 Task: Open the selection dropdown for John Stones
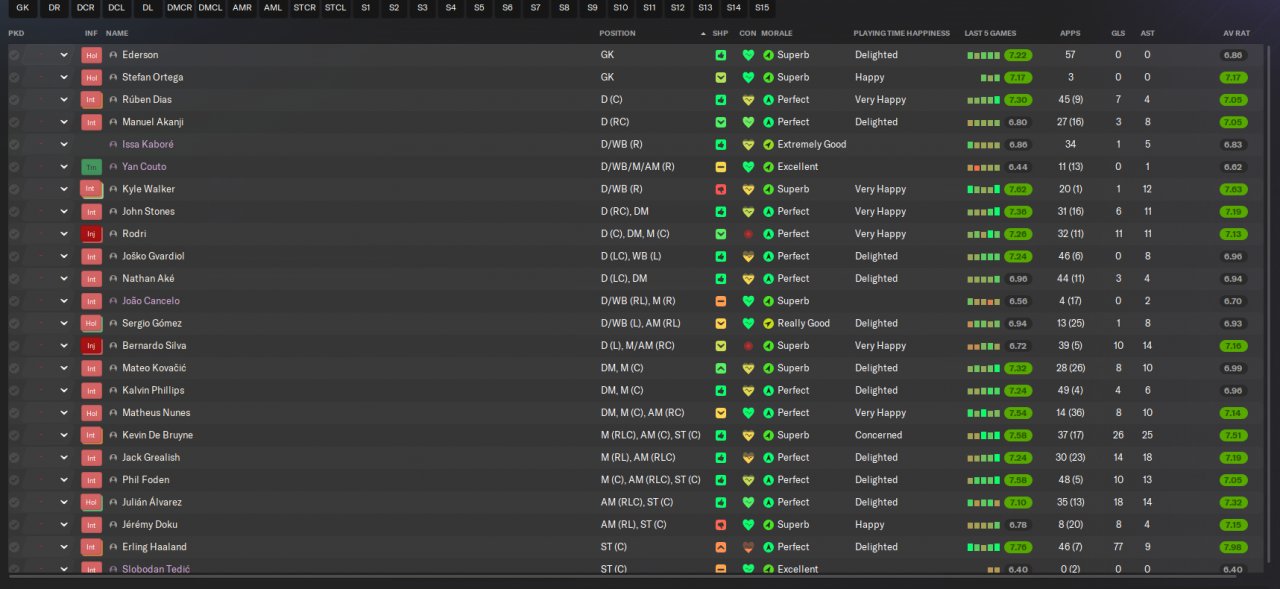pos(64,212)
